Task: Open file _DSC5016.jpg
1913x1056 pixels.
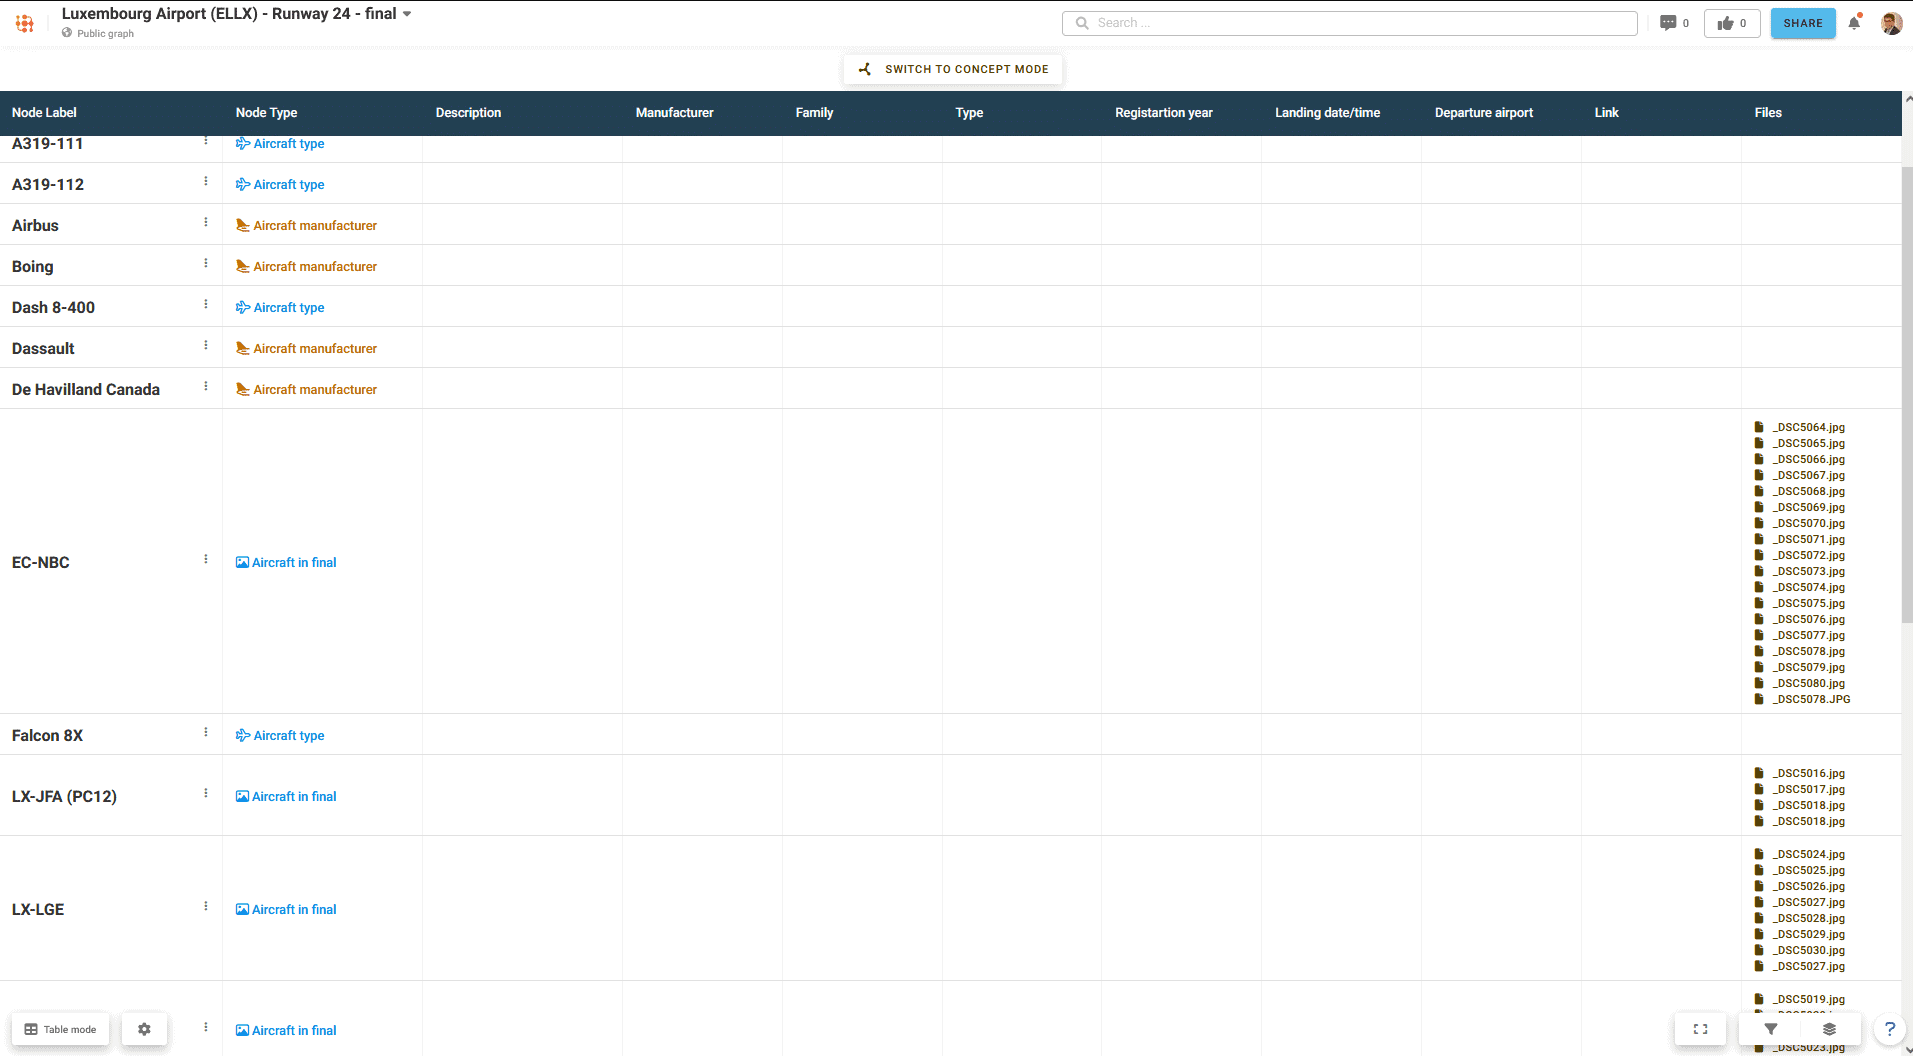Action: coord(1809,774)
